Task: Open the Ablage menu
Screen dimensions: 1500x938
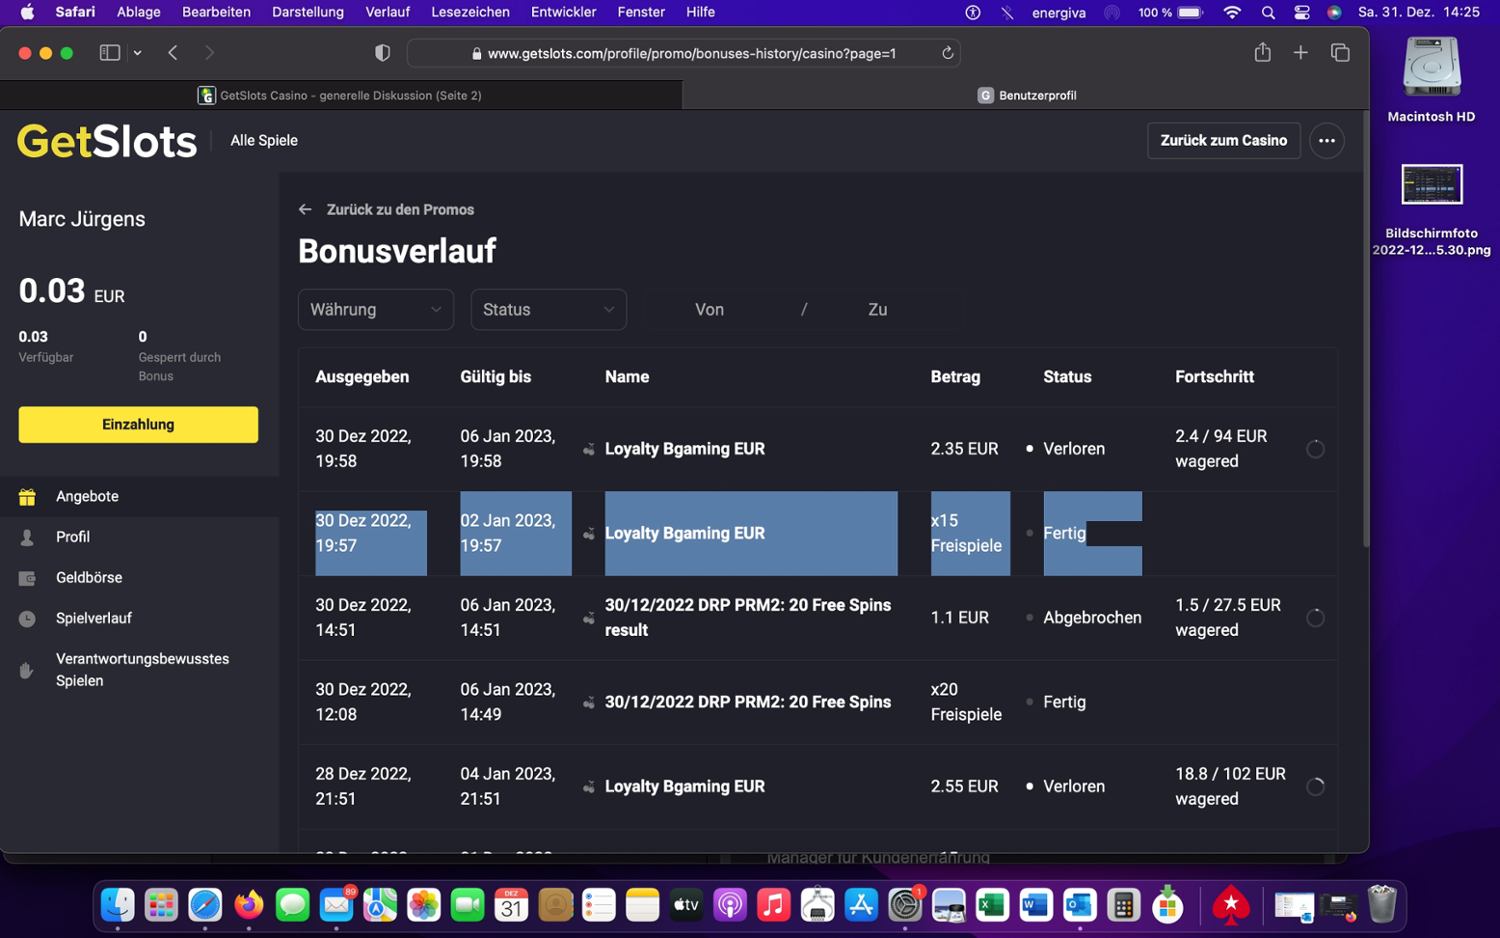Action: [x=138, y=12]
